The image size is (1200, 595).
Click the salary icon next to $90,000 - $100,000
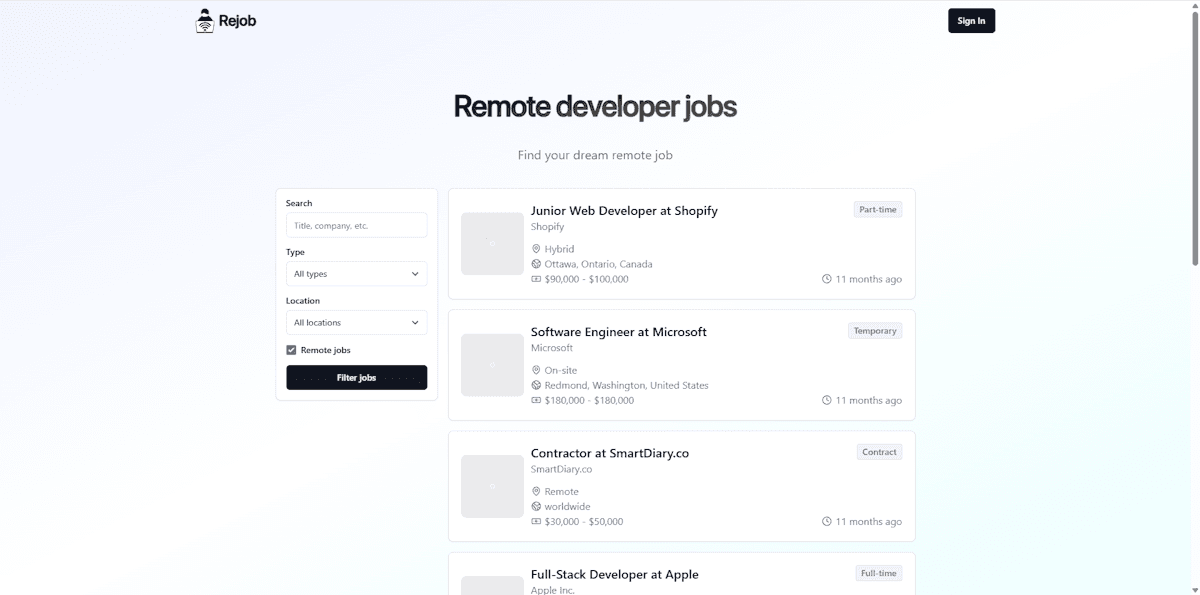pyautogui.click(x=536, y=279)
